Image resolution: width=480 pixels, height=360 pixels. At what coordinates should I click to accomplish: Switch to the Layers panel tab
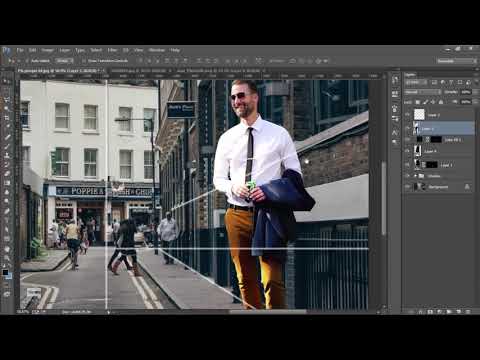(411, 75)
